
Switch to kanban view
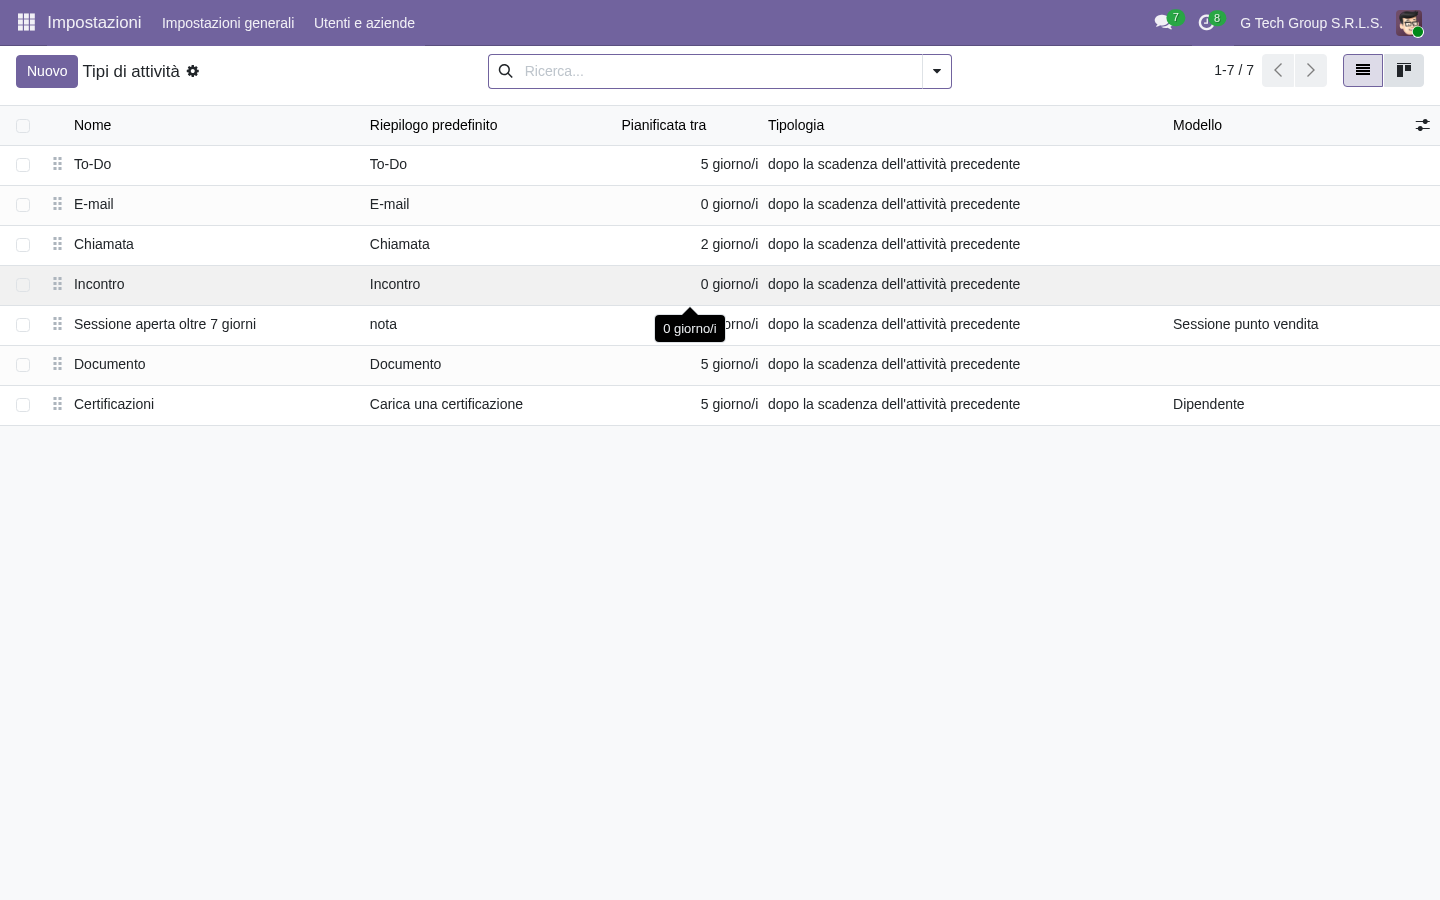(1403, 70)
